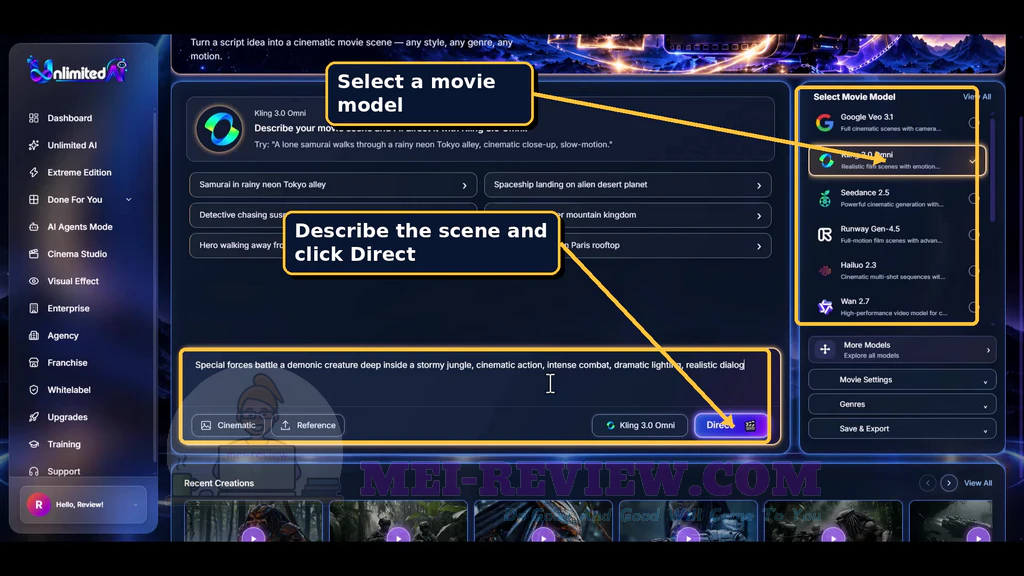Click the AI Agents Mode robot icon
Image resolution: width=1024 pixels, height=576 pixels.
tap(34, 227)
